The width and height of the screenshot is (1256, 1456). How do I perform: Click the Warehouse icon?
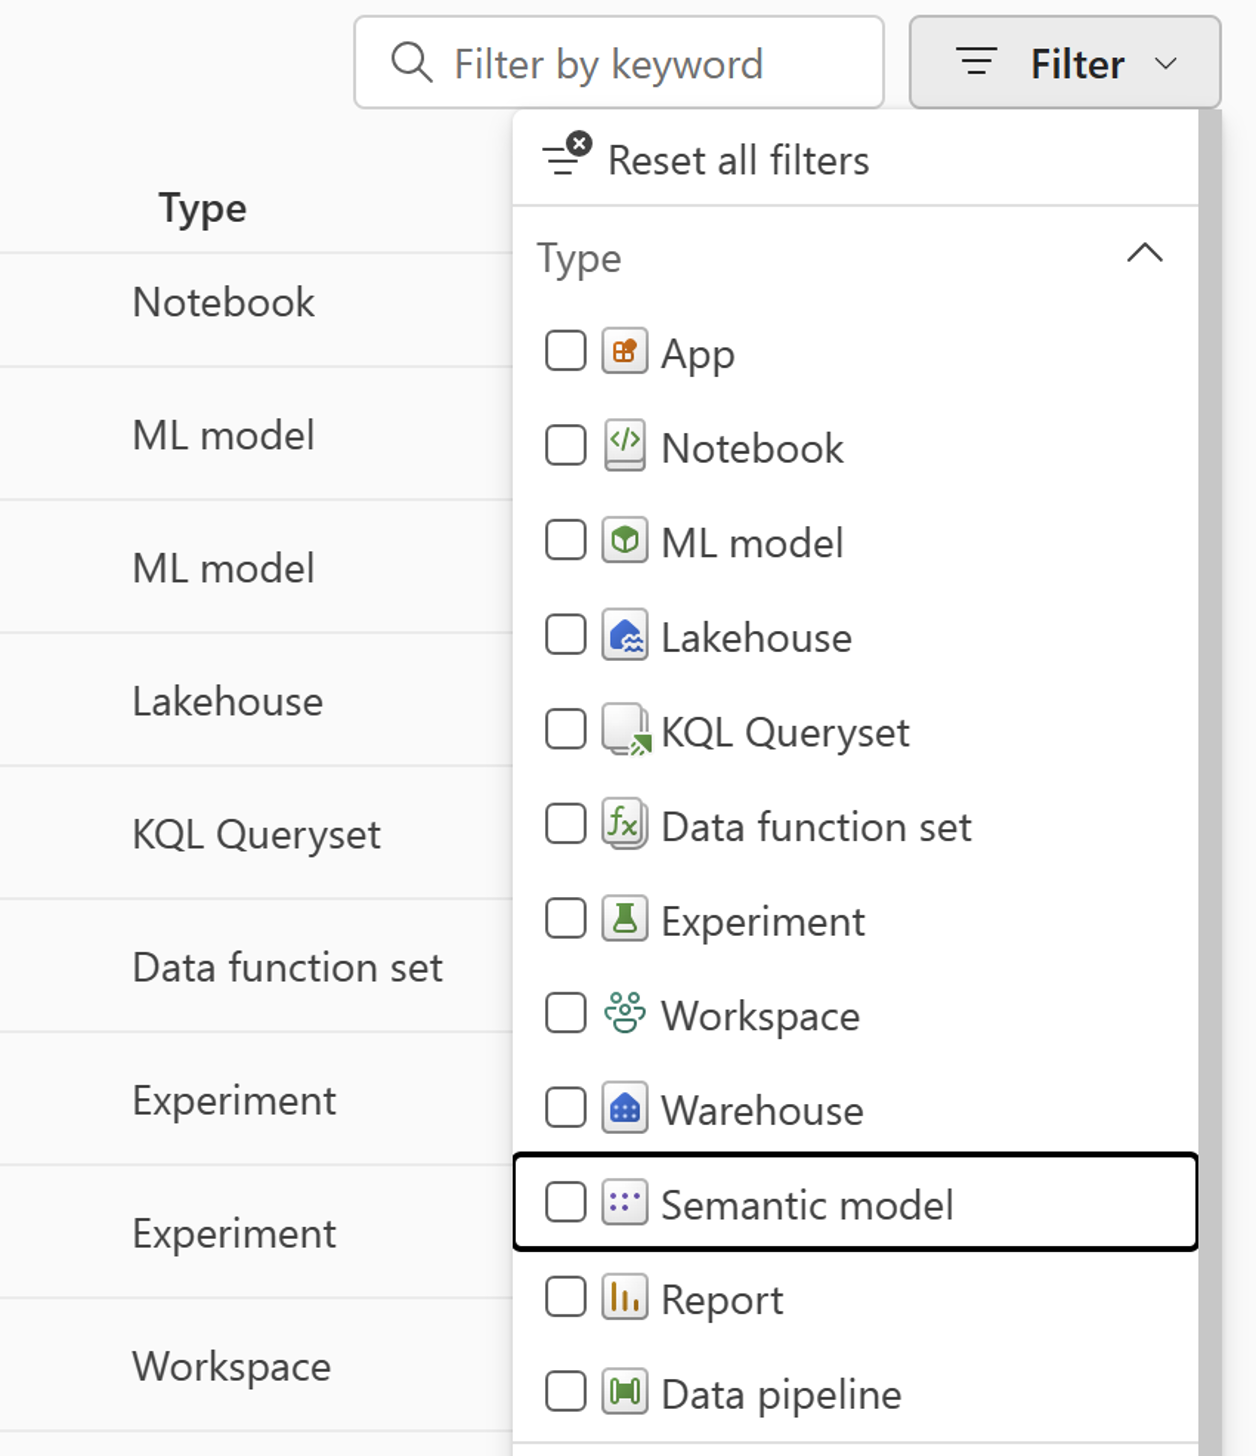[x=625, y=1108]
